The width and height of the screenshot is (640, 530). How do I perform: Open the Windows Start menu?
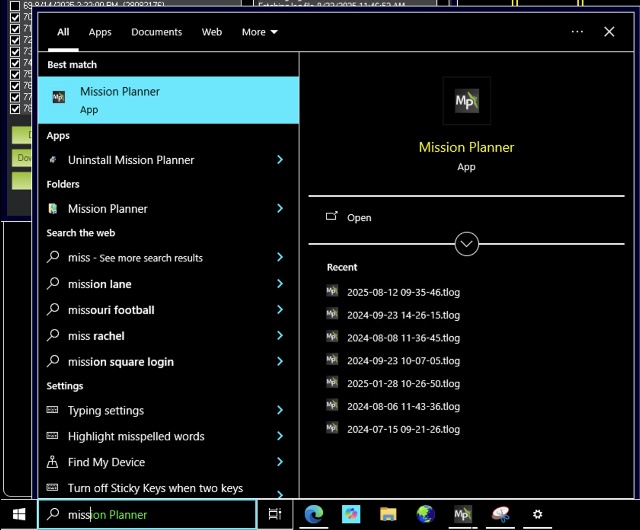pyautogui.click(x=18, y=514)
